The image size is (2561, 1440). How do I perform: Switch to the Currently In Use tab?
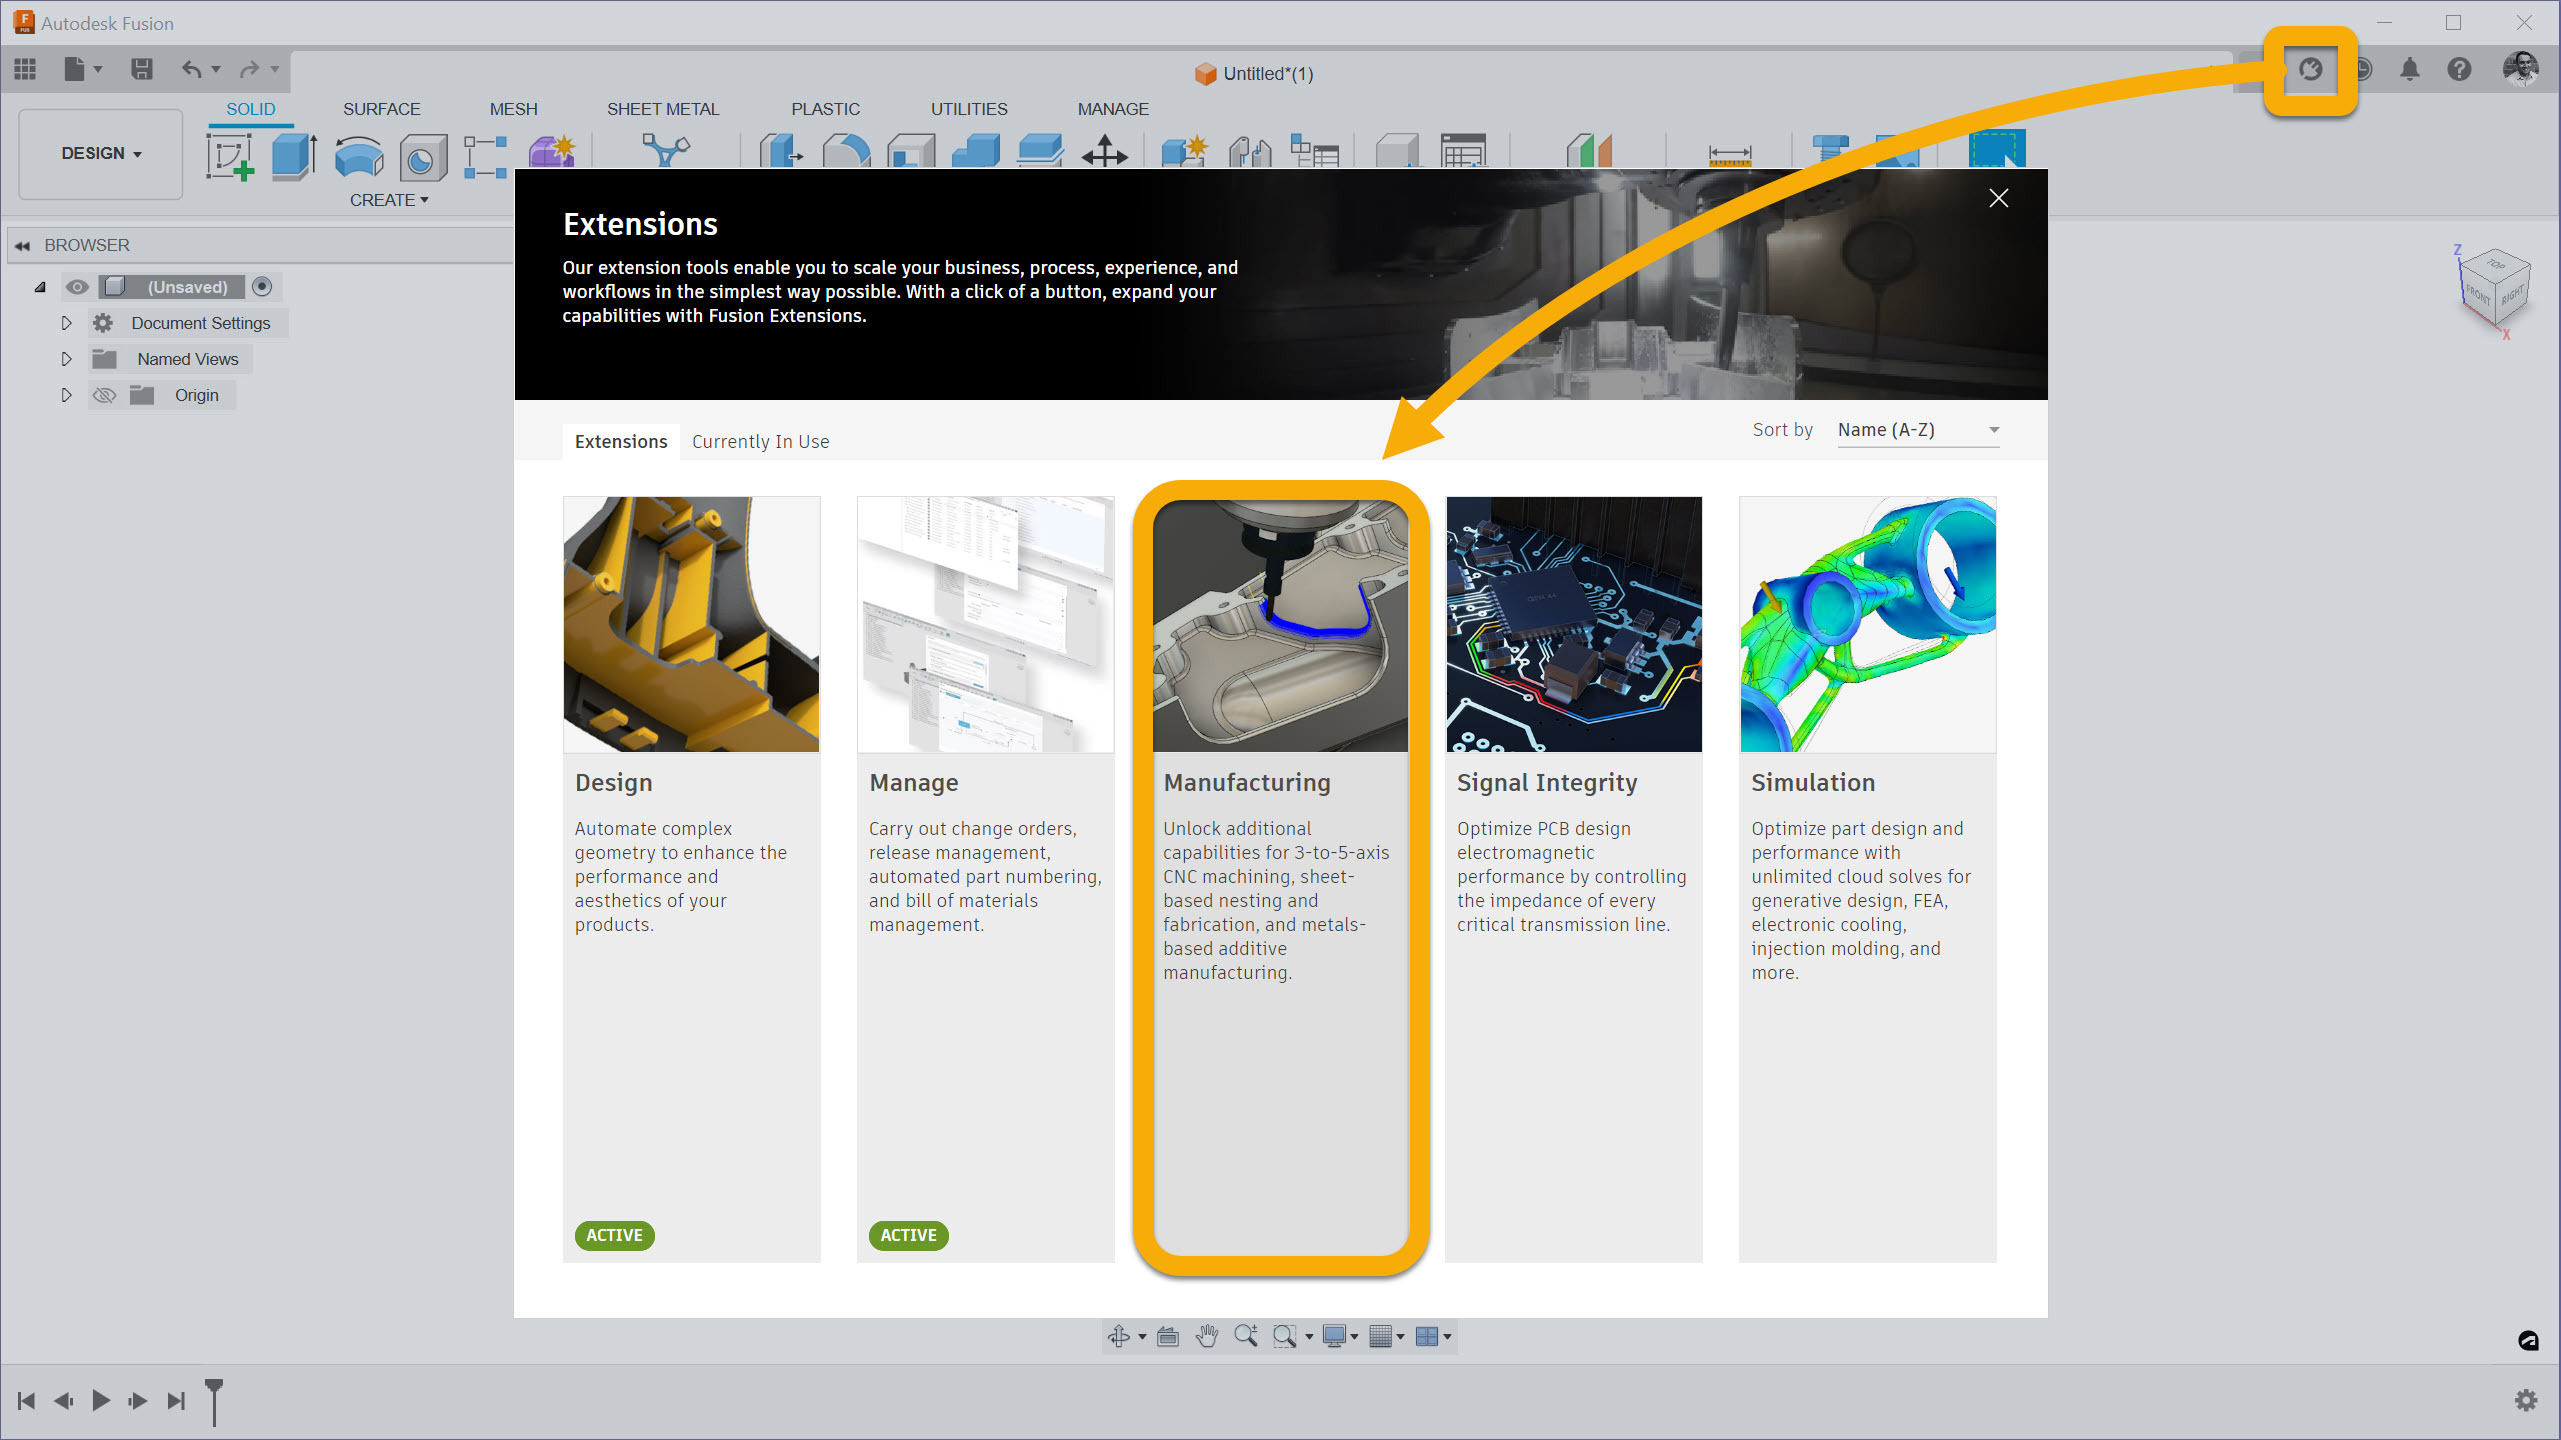coord(760,441)
